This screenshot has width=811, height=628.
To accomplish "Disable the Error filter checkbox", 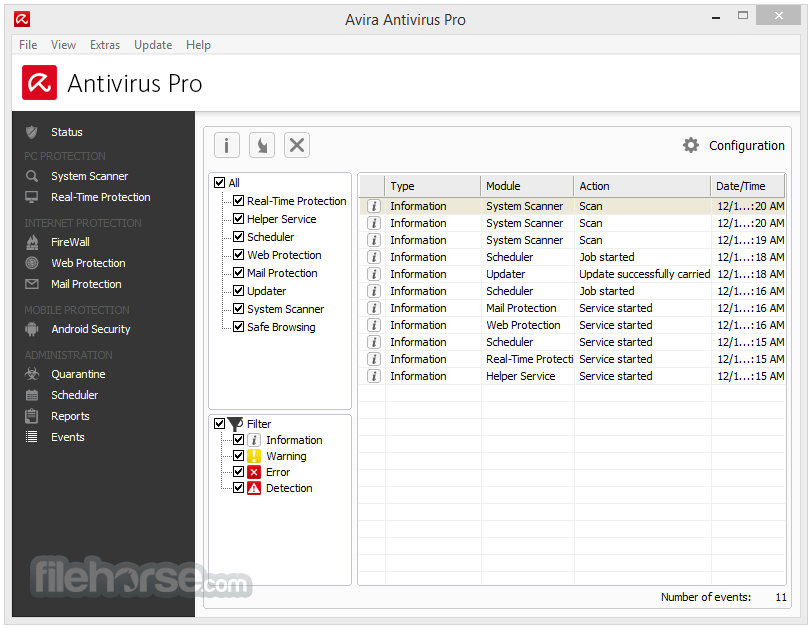I will click(x=238, y=472).
